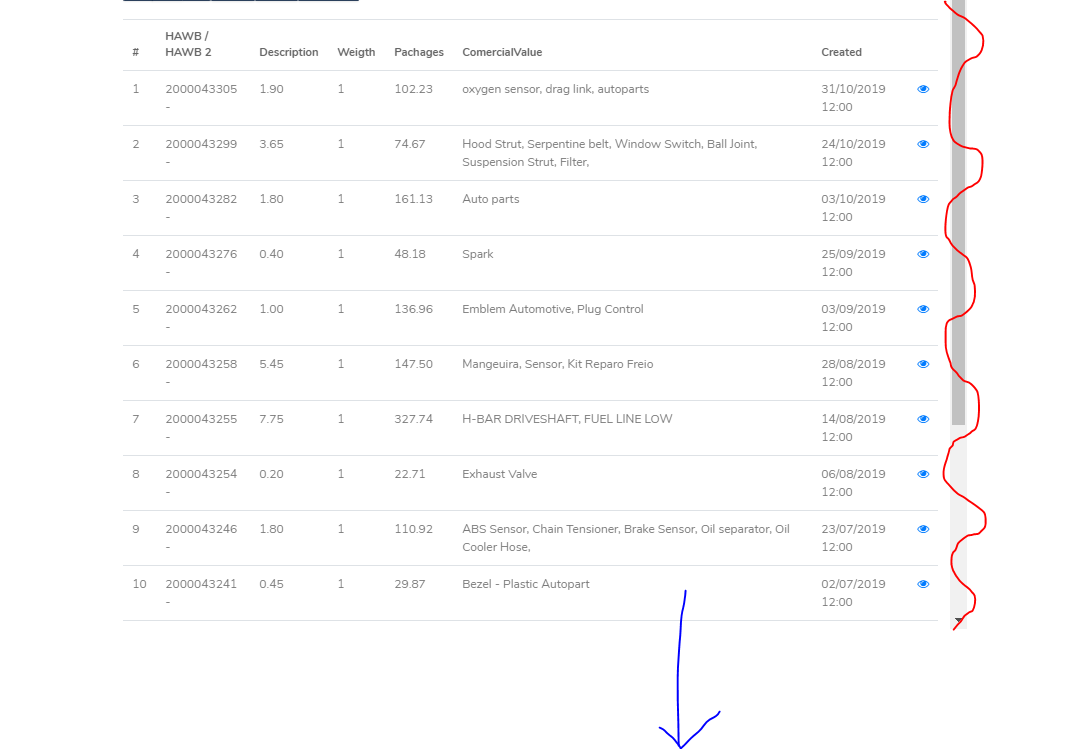
Task: Show details for HAWB 2000043246 eye icon
Action: [x=923, y=529]
